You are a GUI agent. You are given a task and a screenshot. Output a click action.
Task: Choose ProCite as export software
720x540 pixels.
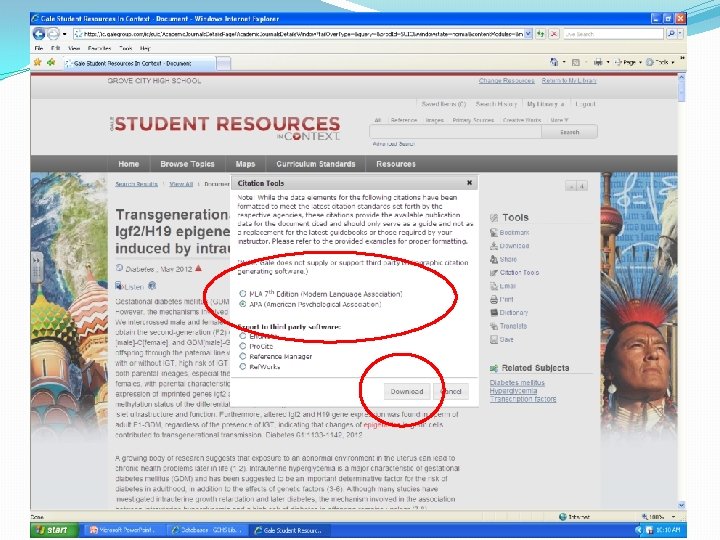242,346
